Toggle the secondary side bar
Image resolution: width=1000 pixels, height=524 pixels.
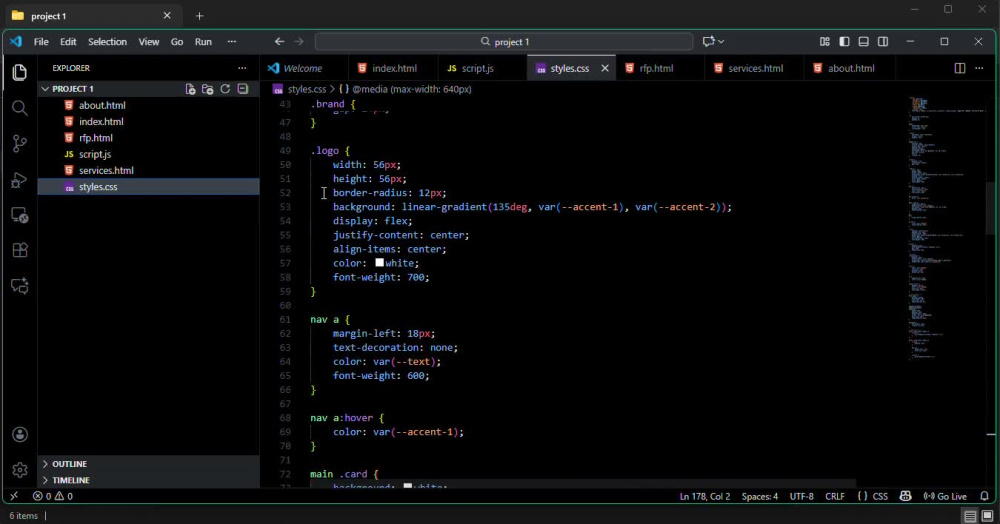(x=883, y=41)
